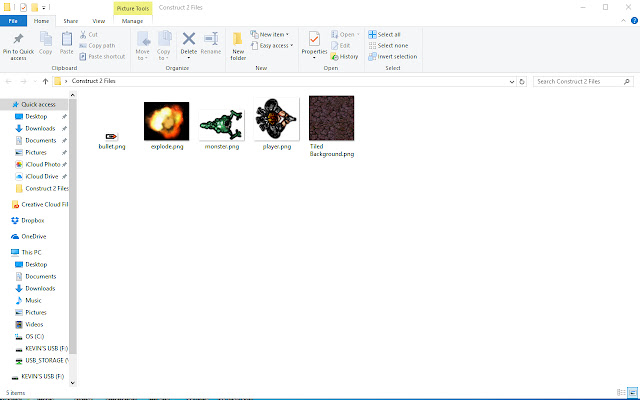Select Quick access in navigation pane
The height and width of the screenshot is (400, 640).
pyautogui.click(x=34, y=104)
